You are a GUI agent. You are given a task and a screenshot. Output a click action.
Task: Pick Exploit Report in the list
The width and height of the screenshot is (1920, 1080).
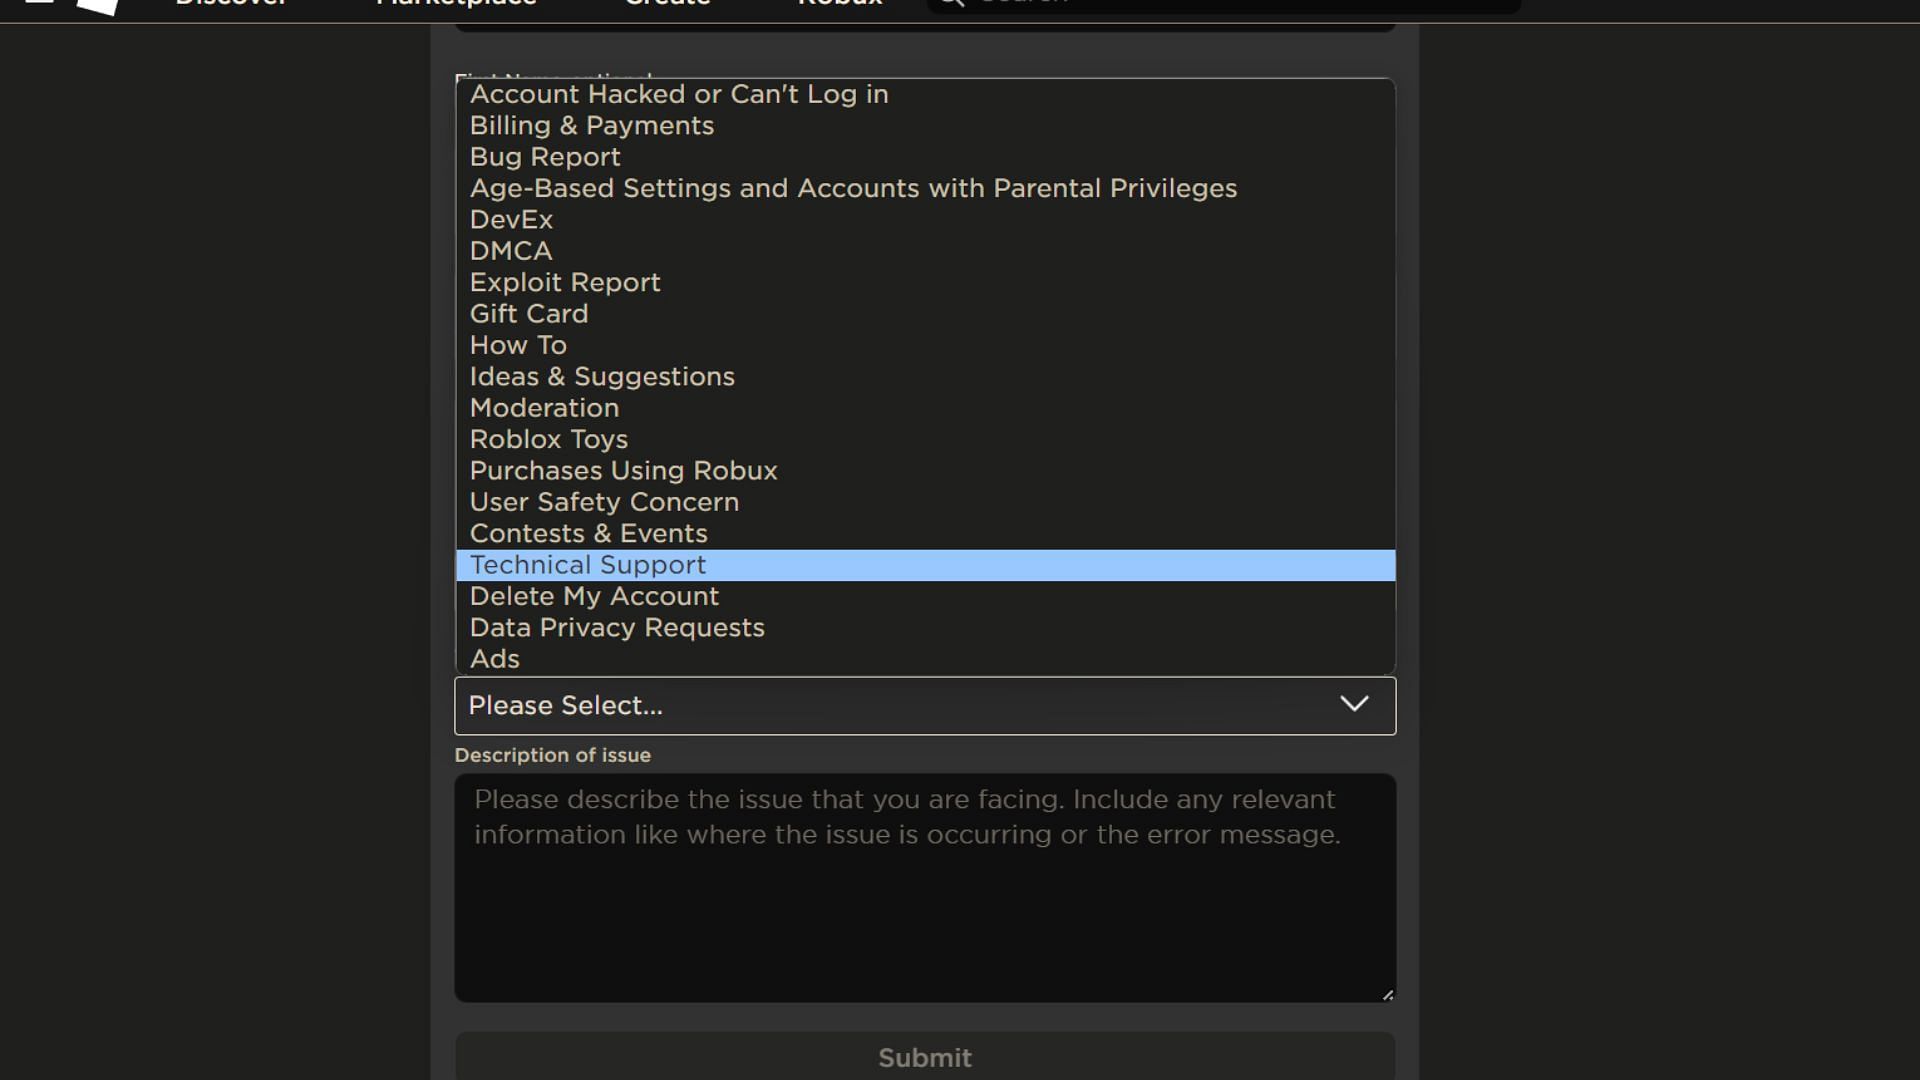pos(925,283)
